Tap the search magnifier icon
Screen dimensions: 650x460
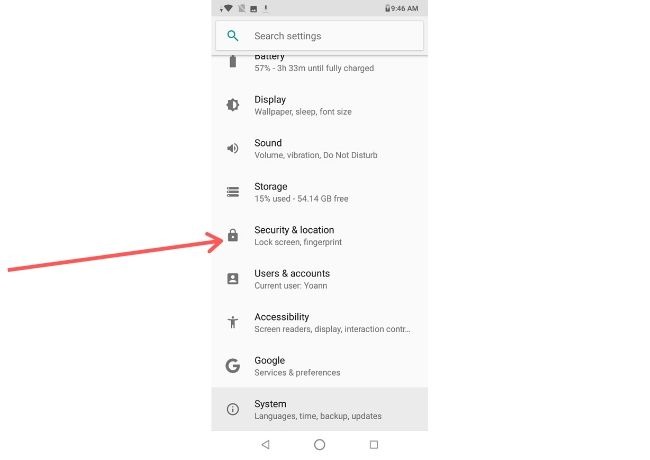(x=233, y=36)
